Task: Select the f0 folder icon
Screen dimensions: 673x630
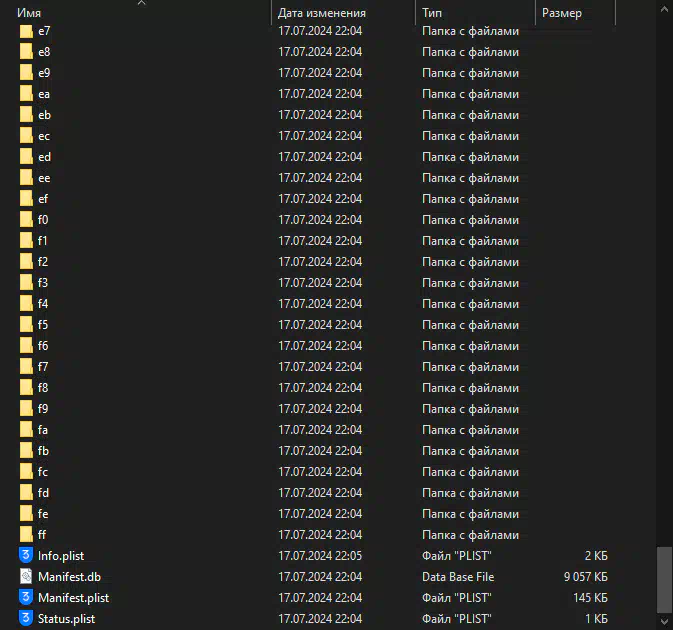Action: [26, 220]
